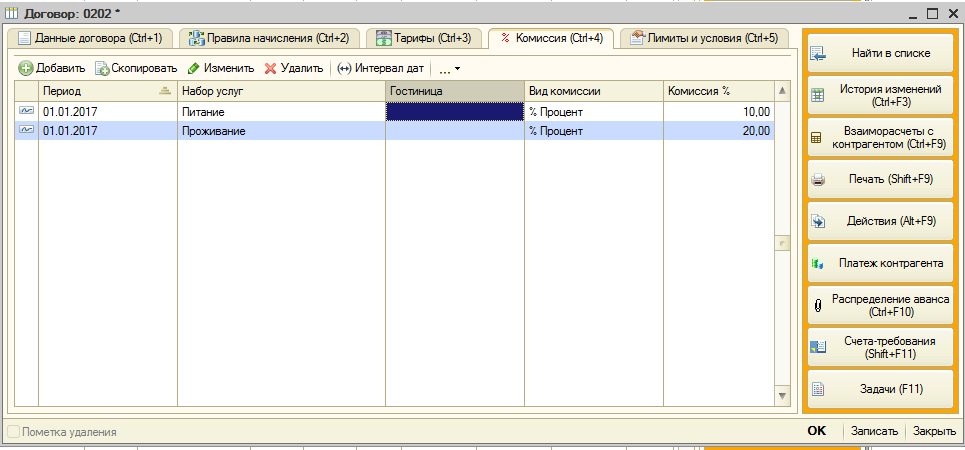Click the Платеж контрагента button
This screenshot has height=450, width=965.
(879, 263)
